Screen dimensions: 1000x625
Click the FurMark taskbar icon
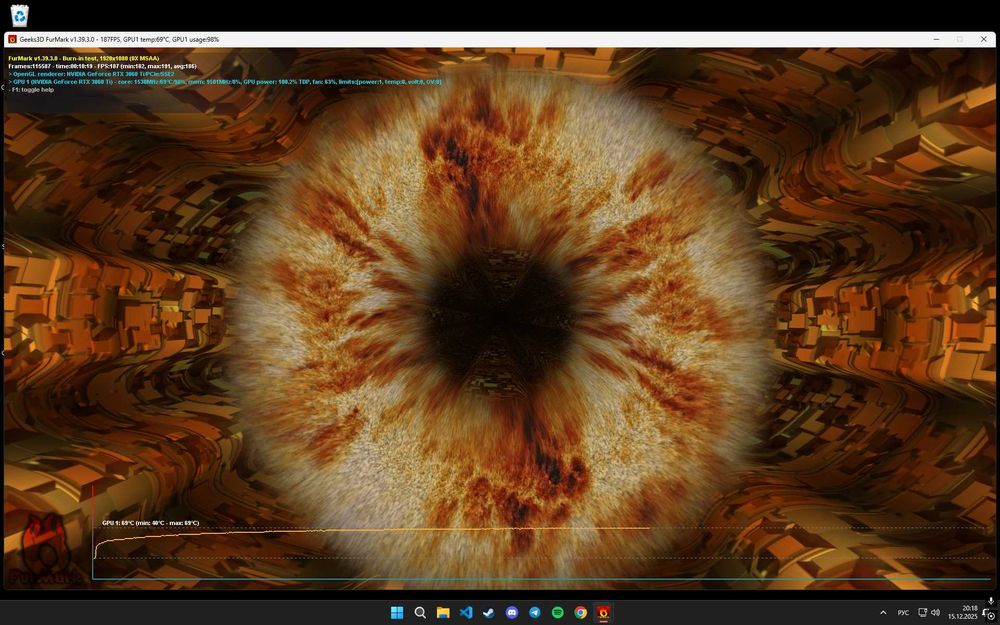coord(603,613)
